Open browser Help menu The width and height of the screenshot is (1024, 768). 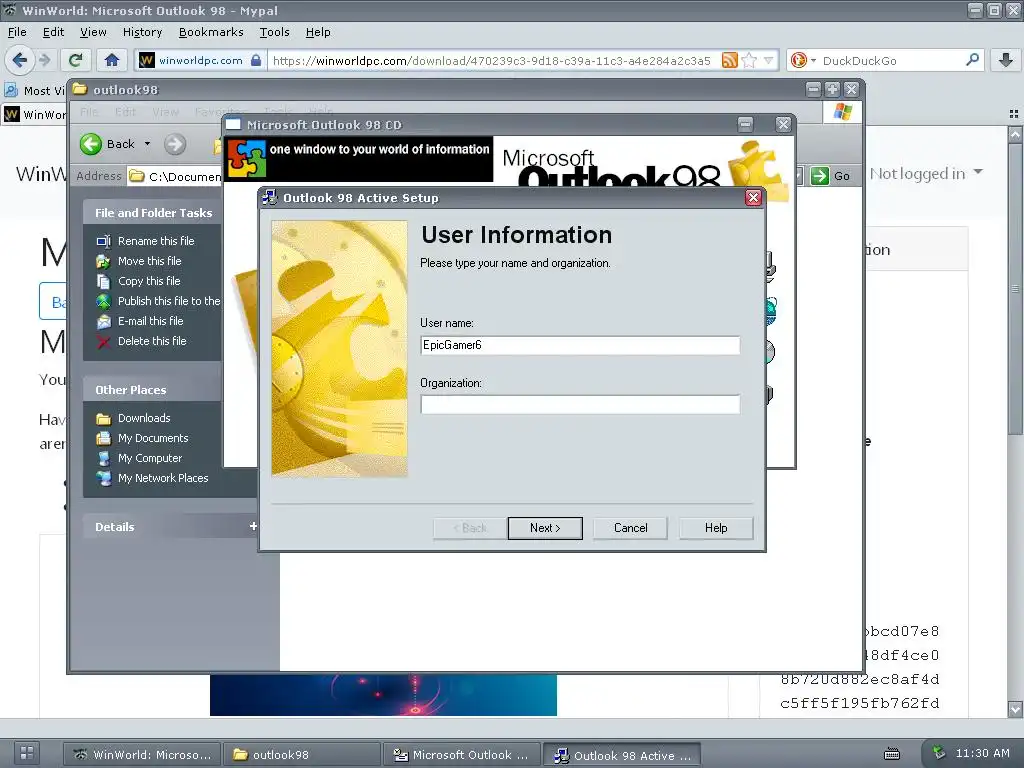318,32
